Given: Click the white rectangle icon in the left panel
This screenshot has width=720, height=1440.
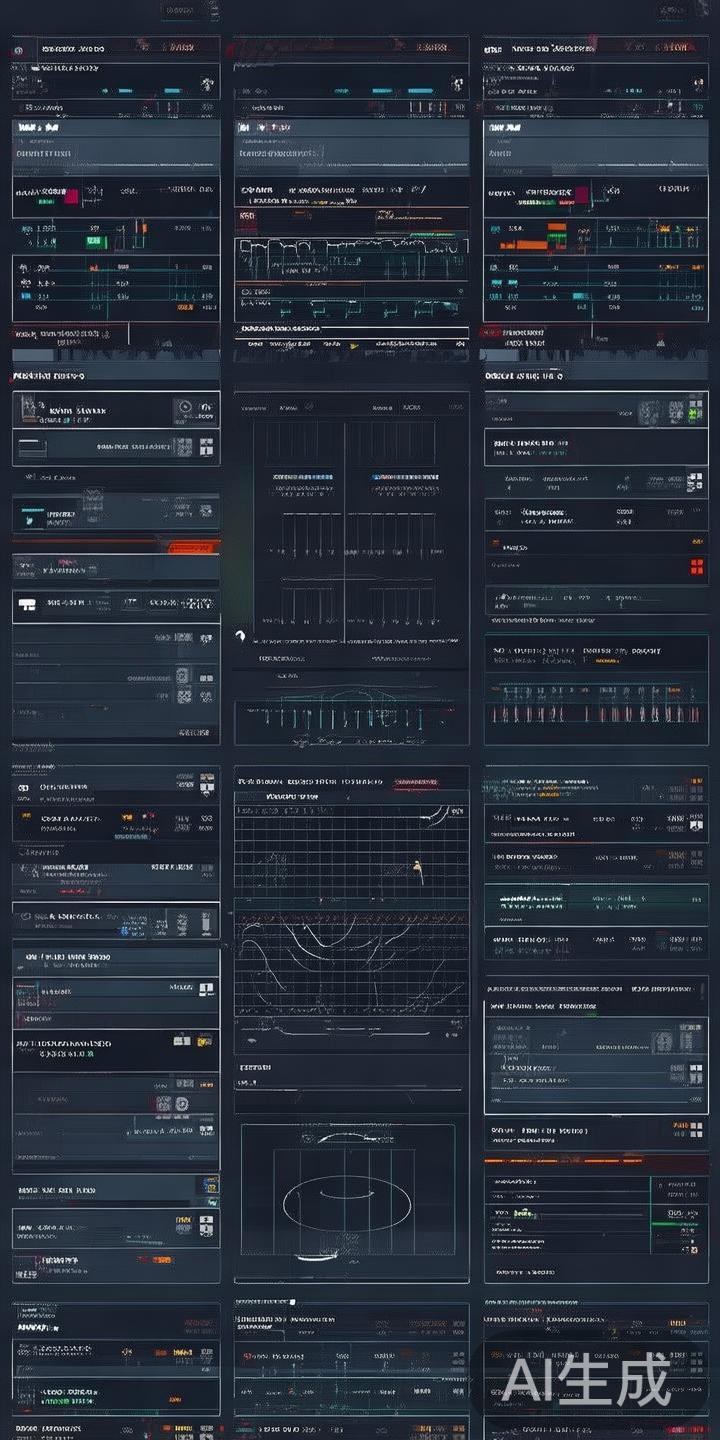Looking at the screenshot, I should click(x=27, y=604).
